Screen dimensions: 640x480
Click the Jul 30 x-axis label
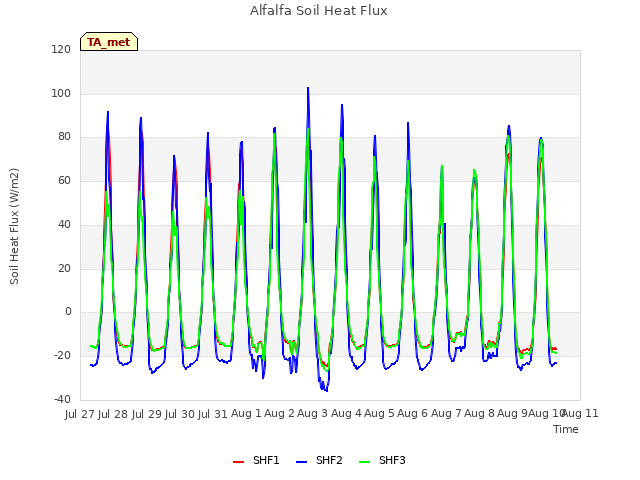click(x=180, y=414)
